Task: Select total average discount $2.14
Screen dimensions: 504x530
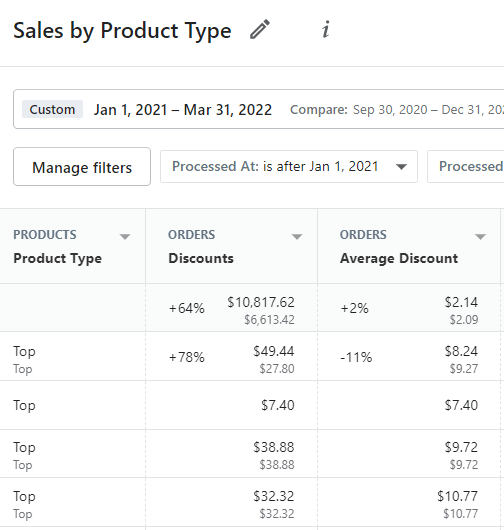Action: 461,302
